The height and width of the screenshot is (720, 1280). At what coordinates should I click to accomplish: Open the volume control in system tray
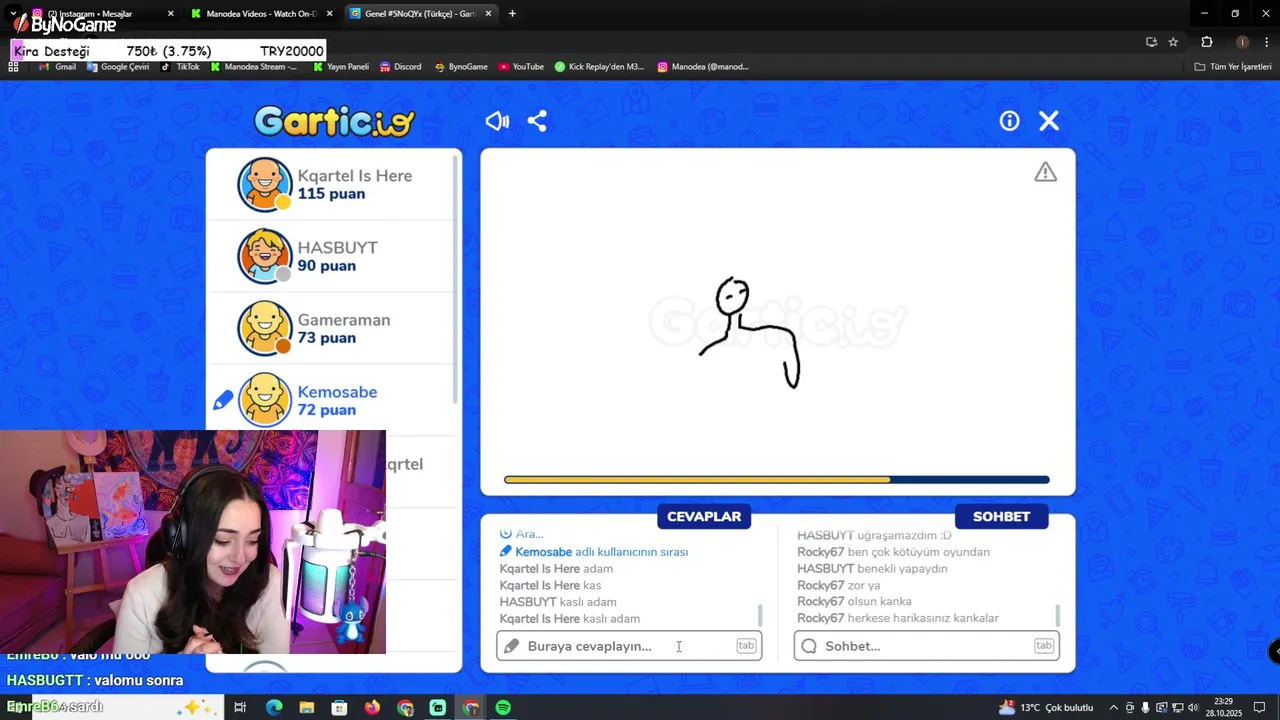[x=1193, y=708]
